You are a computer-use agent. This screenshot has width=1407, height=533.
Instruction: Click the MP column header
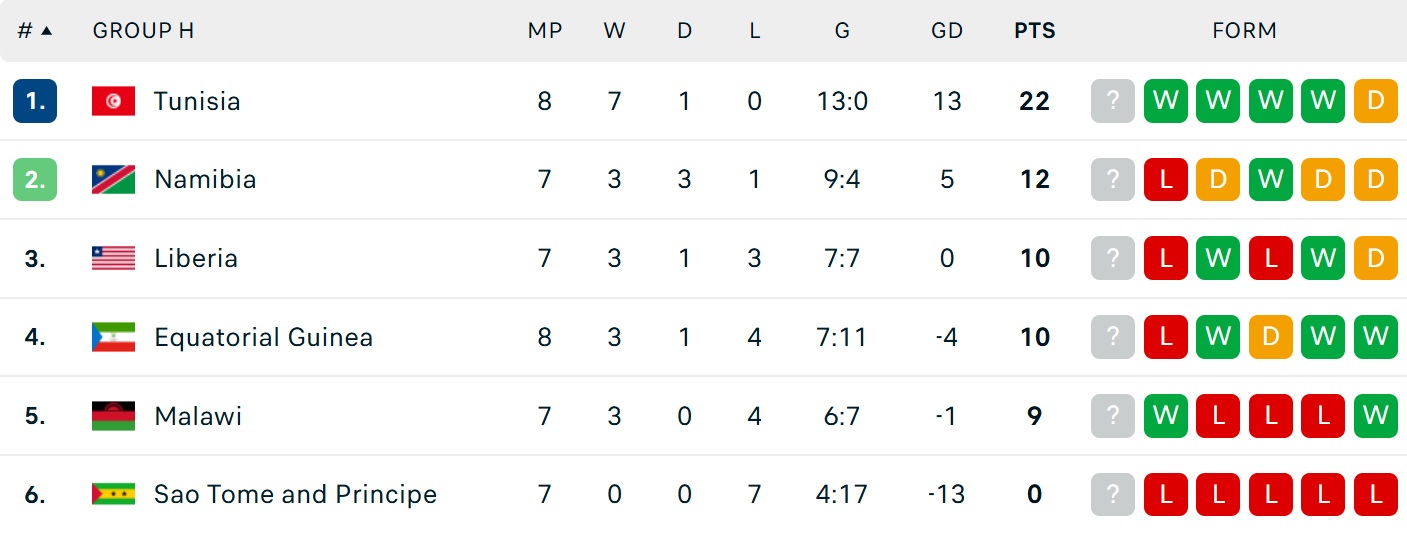click(x=545, y=31)
